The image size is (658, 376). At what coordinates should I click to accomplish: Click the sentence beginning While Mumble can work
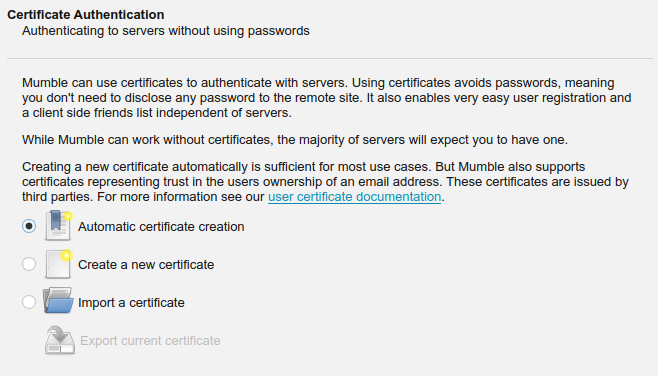(295, 140)
